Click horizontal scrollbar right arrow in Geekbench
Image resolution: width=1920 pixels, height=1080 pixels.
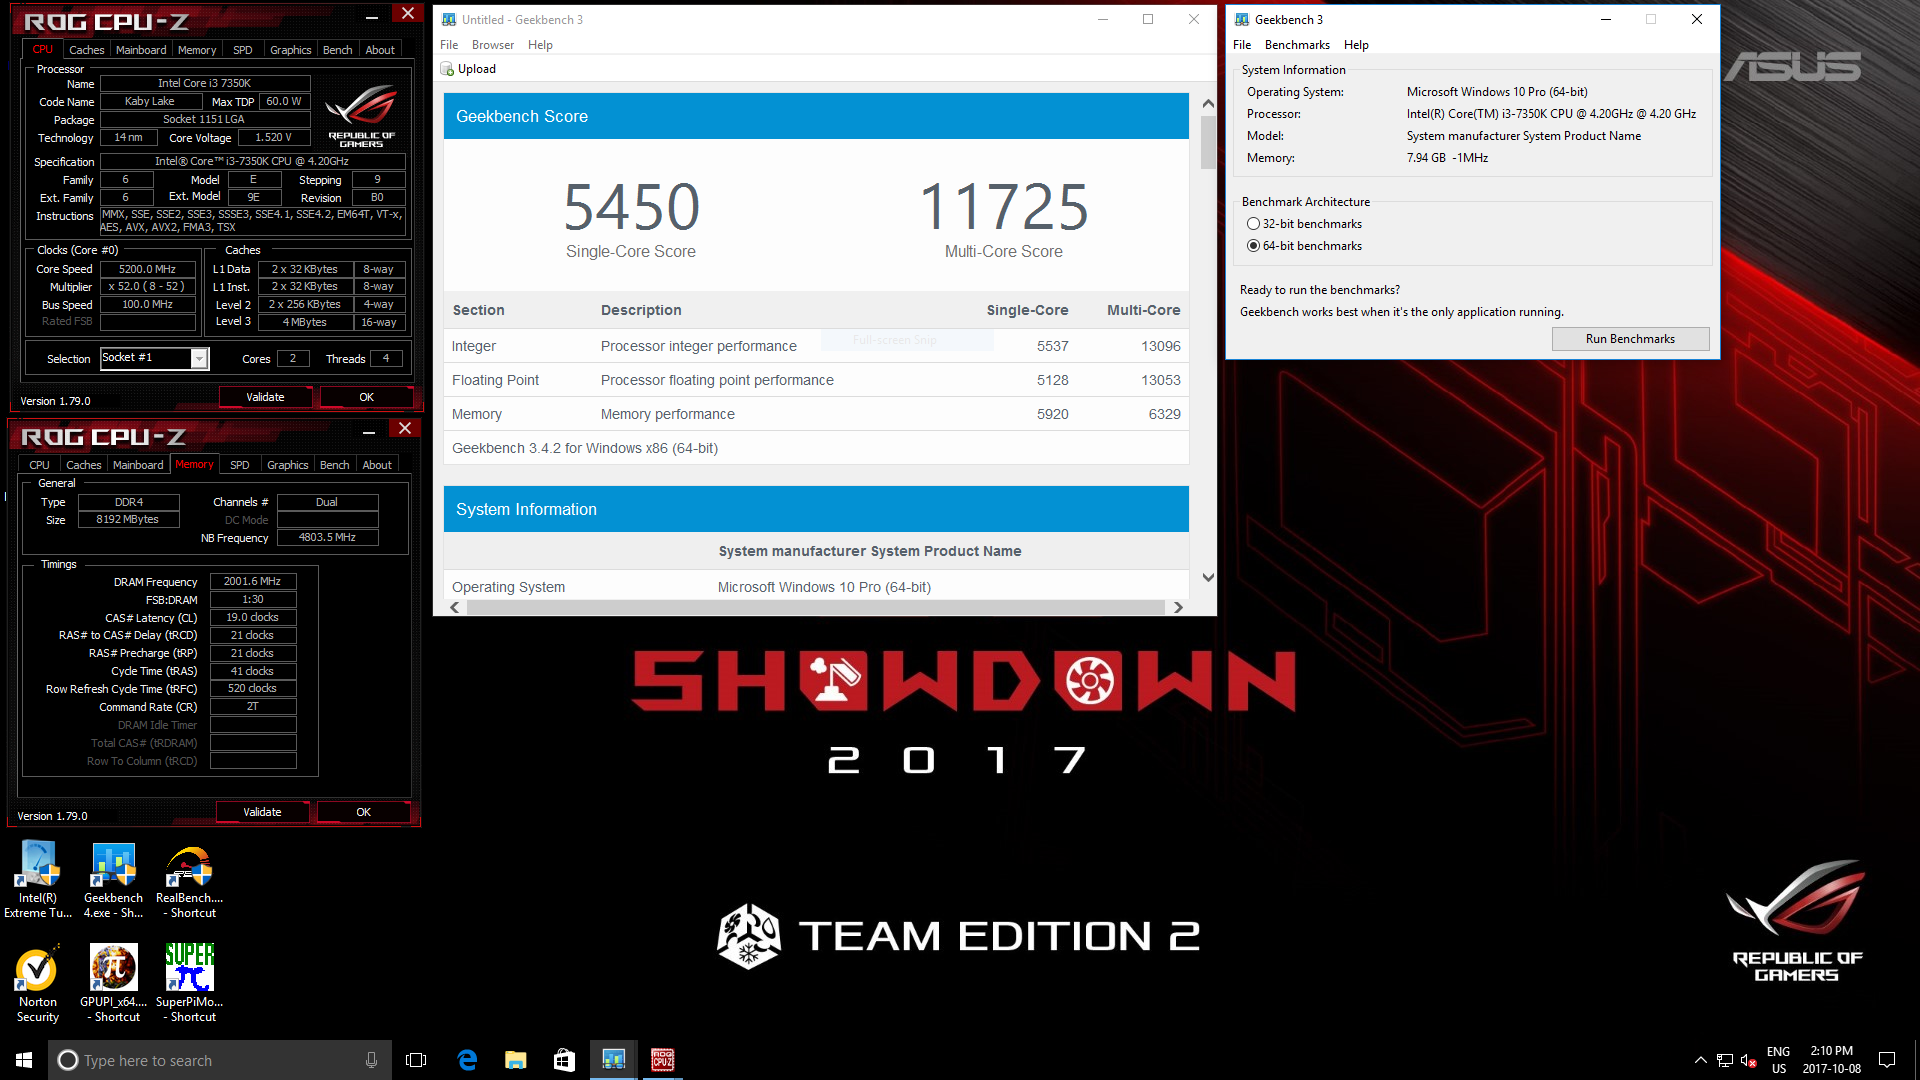coord(1178,607)
